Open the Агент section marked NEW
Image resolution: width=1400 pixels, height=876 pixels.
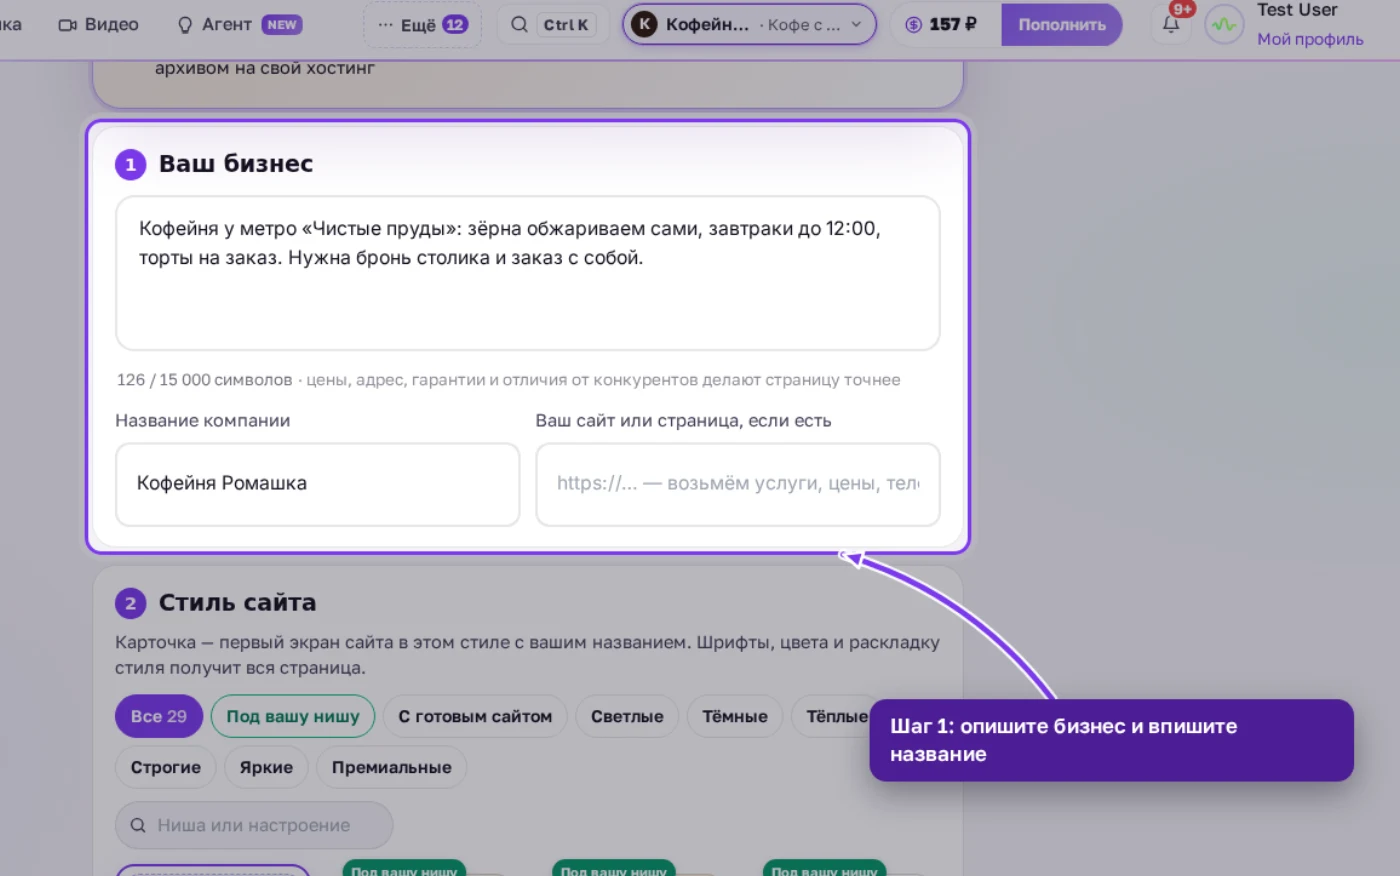[x=239, y=25]
